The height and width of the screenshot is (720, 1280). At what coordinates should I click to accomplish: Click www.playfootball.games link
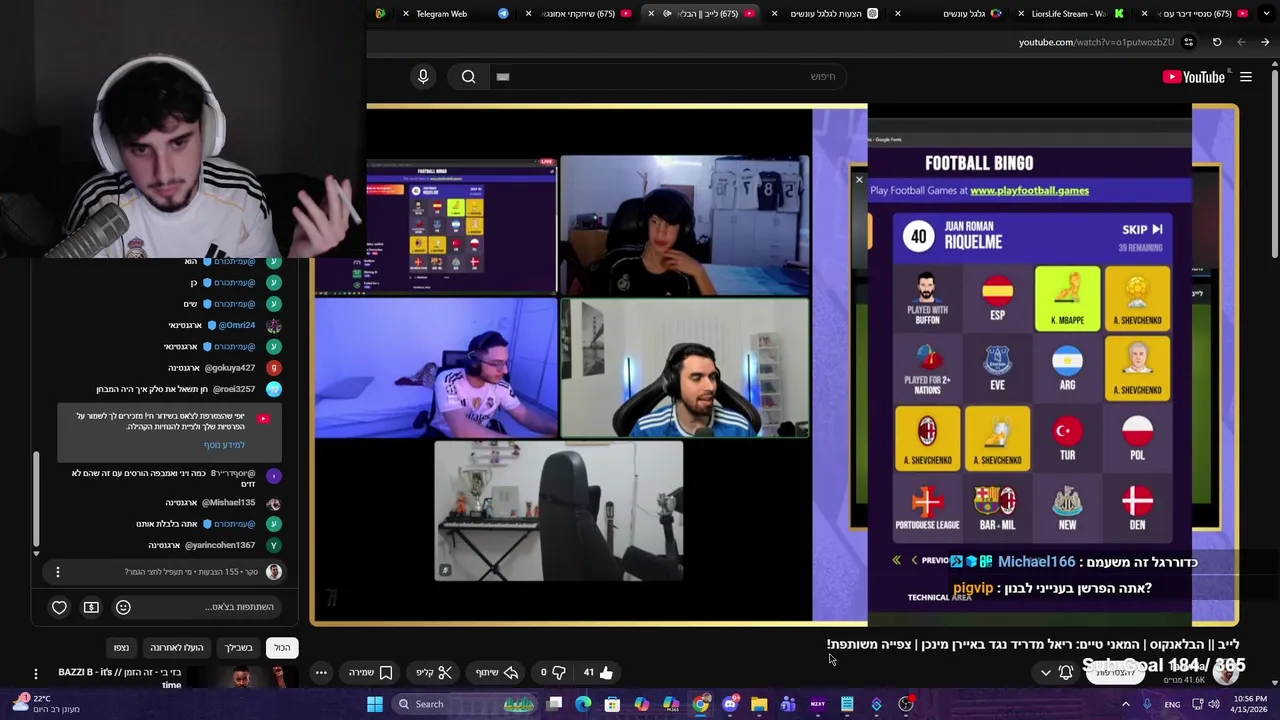tap(1029, 190)
